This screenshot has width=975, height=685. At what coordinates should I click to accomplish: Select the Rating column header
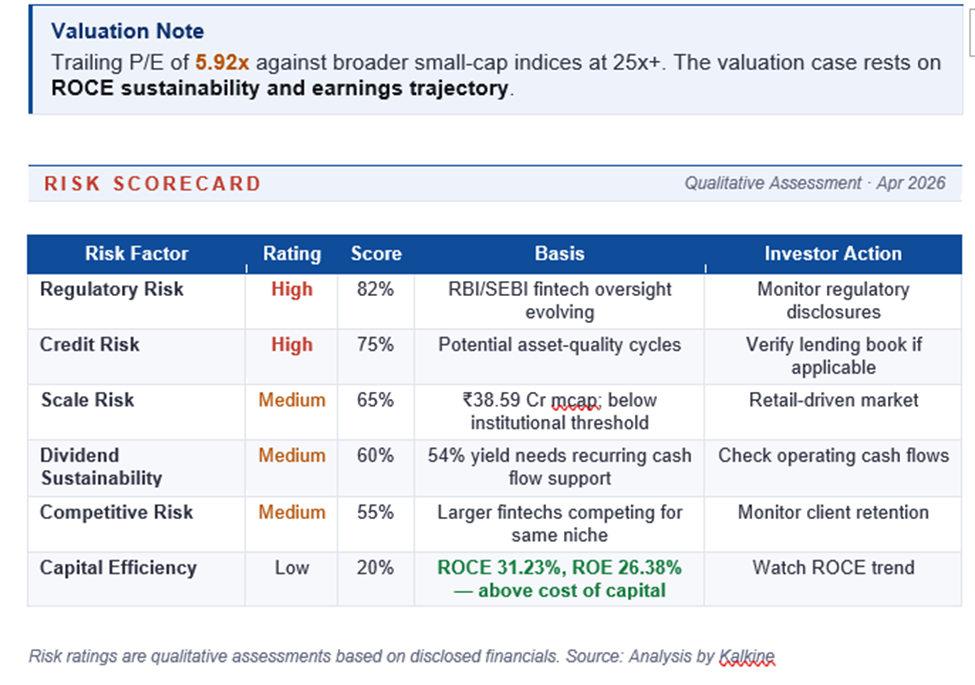292,254
